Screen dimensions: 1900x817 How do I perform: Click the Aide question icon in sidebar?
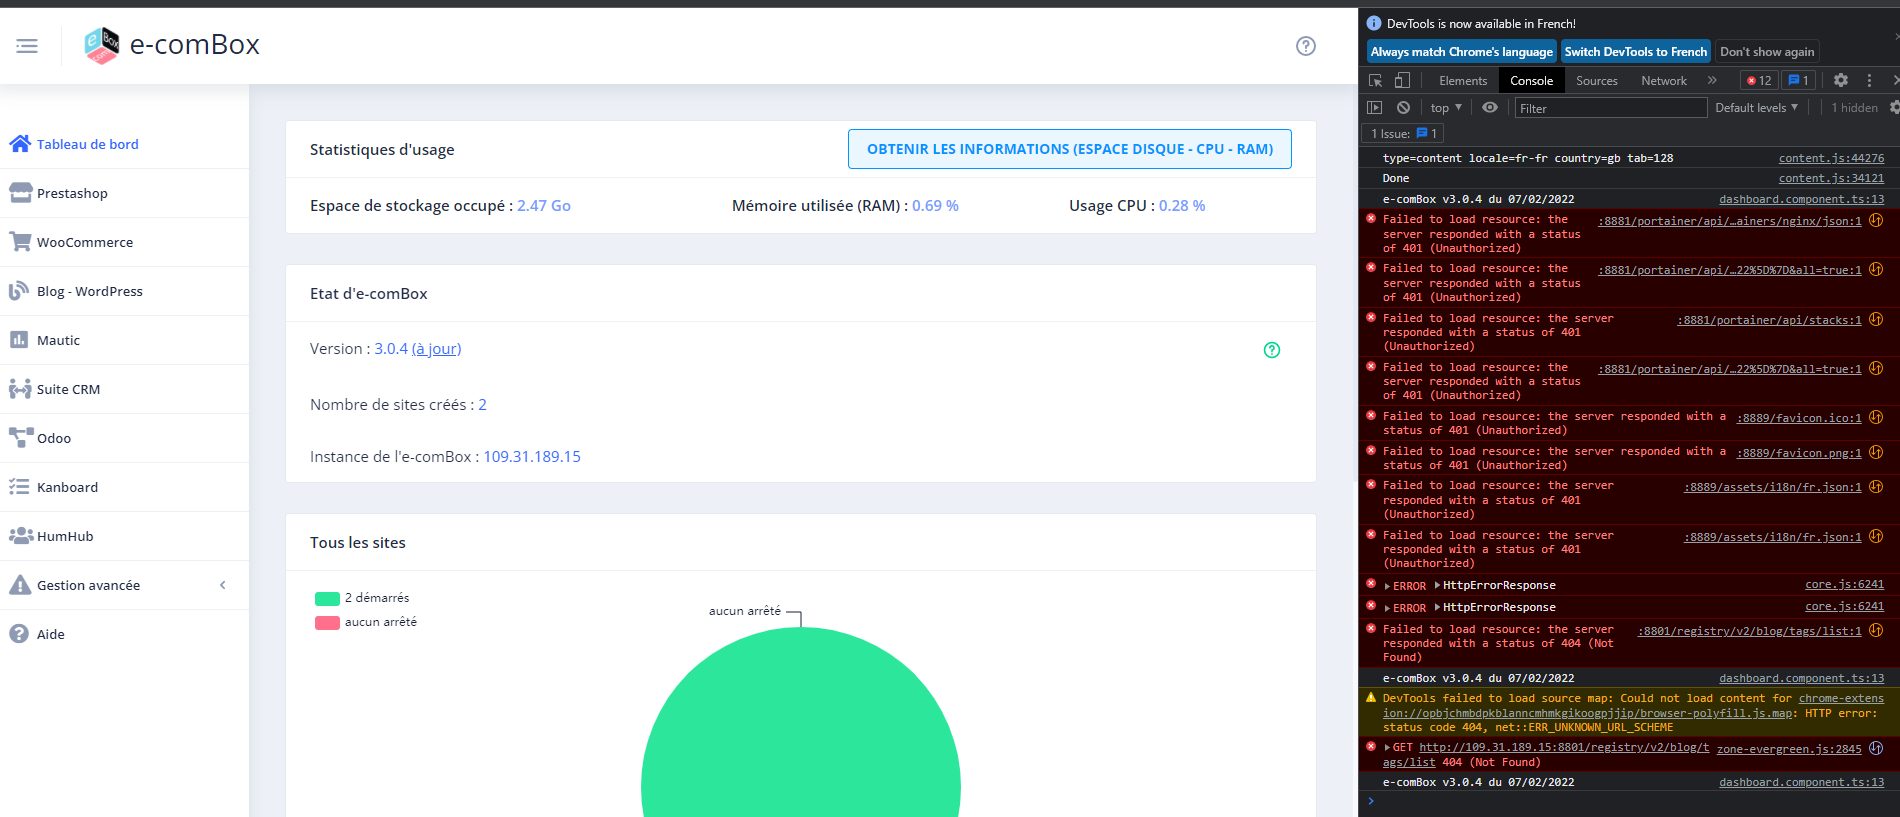tap(19, 634)
